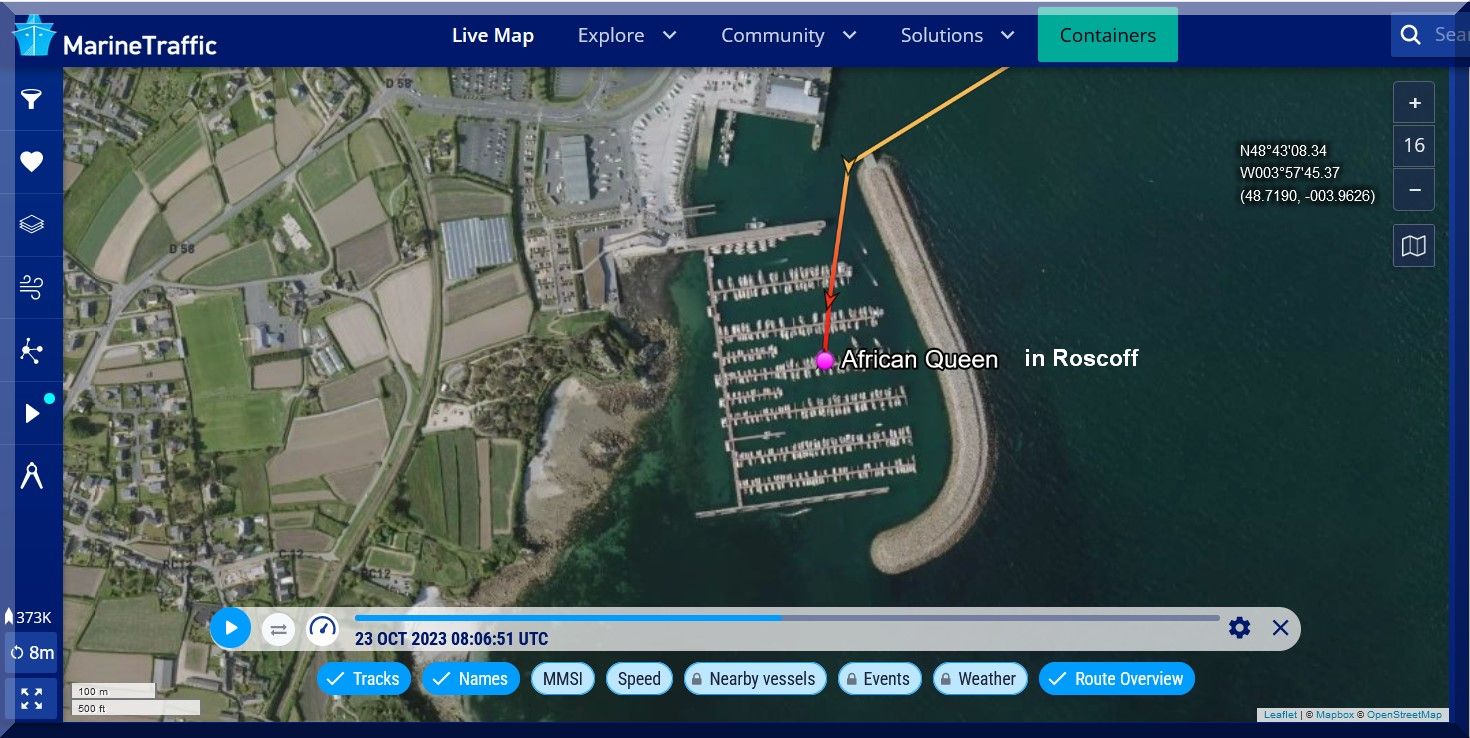Zoom in with the plus button
The height and width of the screenshot is (738, 1470).
[x=1413, y=103]
